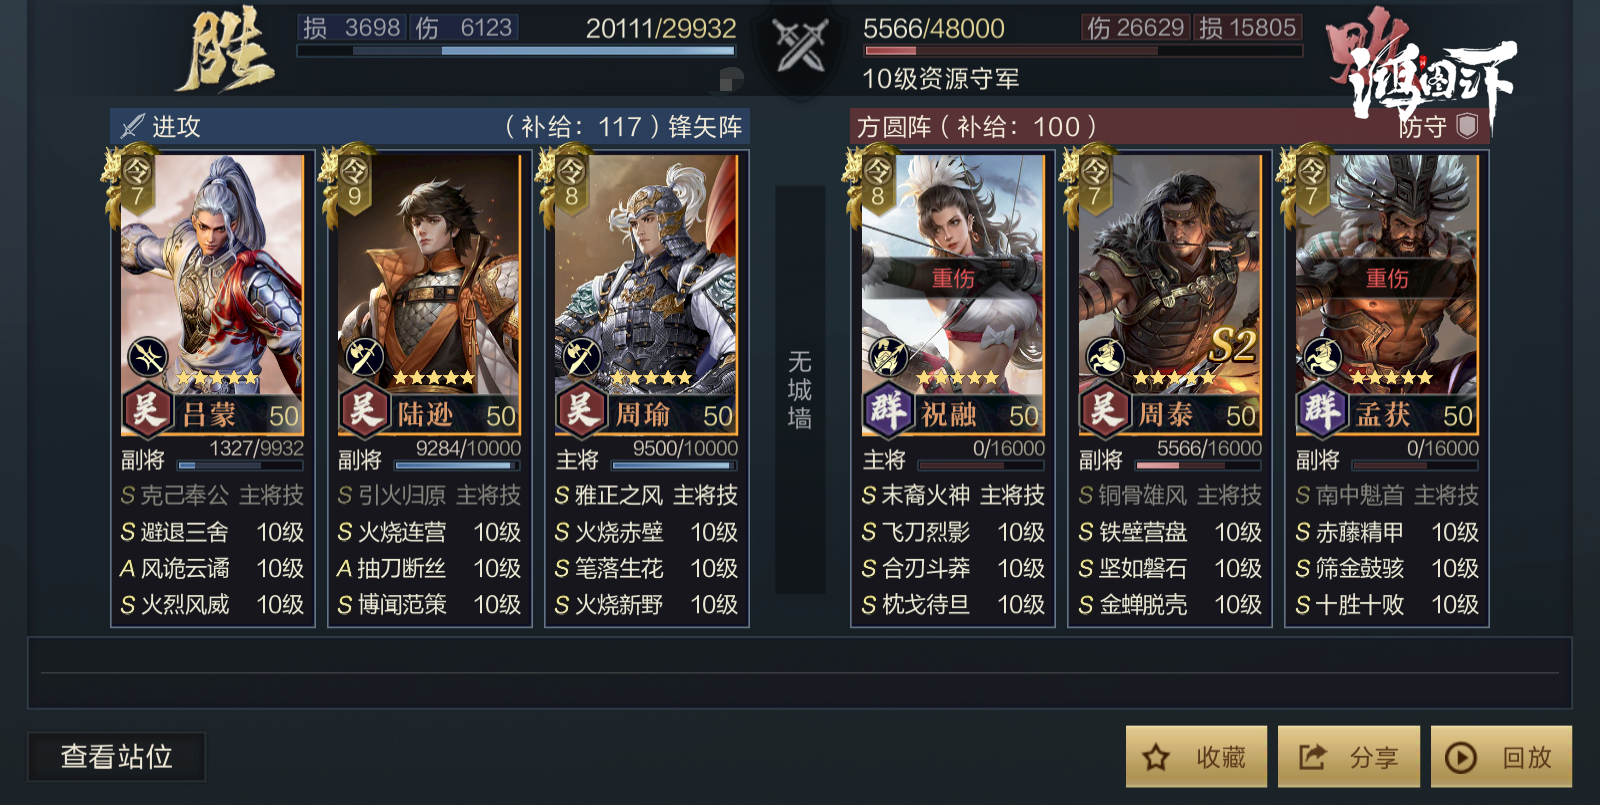This screenshot has width=1600, height=805.
Task: Click the command cost 8 badge on 周瑜
Action: pyautogui.click(x=570, y=182)
